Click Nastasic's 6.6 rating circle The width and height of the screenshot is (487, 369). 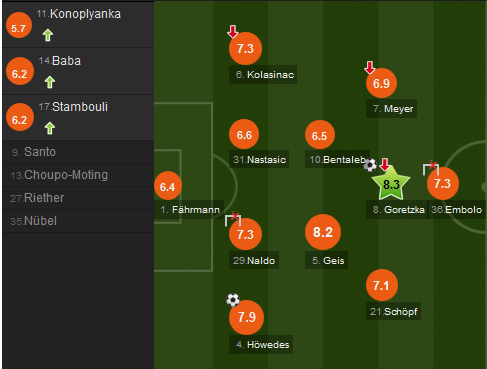coord(244,134)
